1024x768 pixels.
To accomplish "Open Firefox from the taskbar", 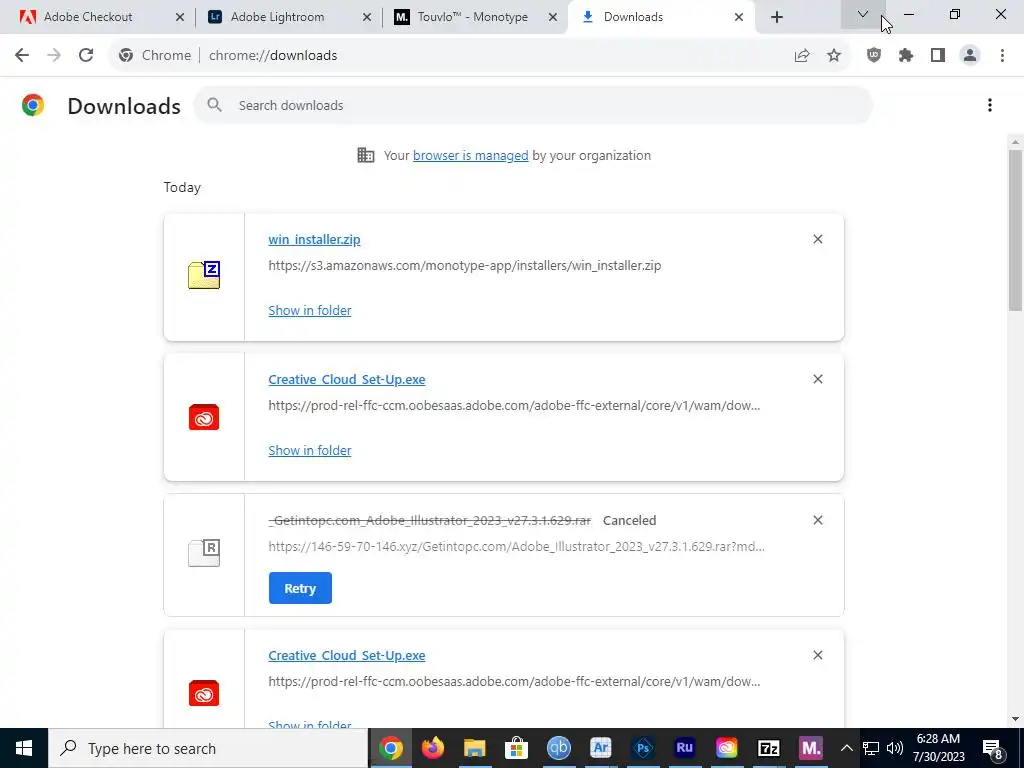I will (x=432, y=748).
